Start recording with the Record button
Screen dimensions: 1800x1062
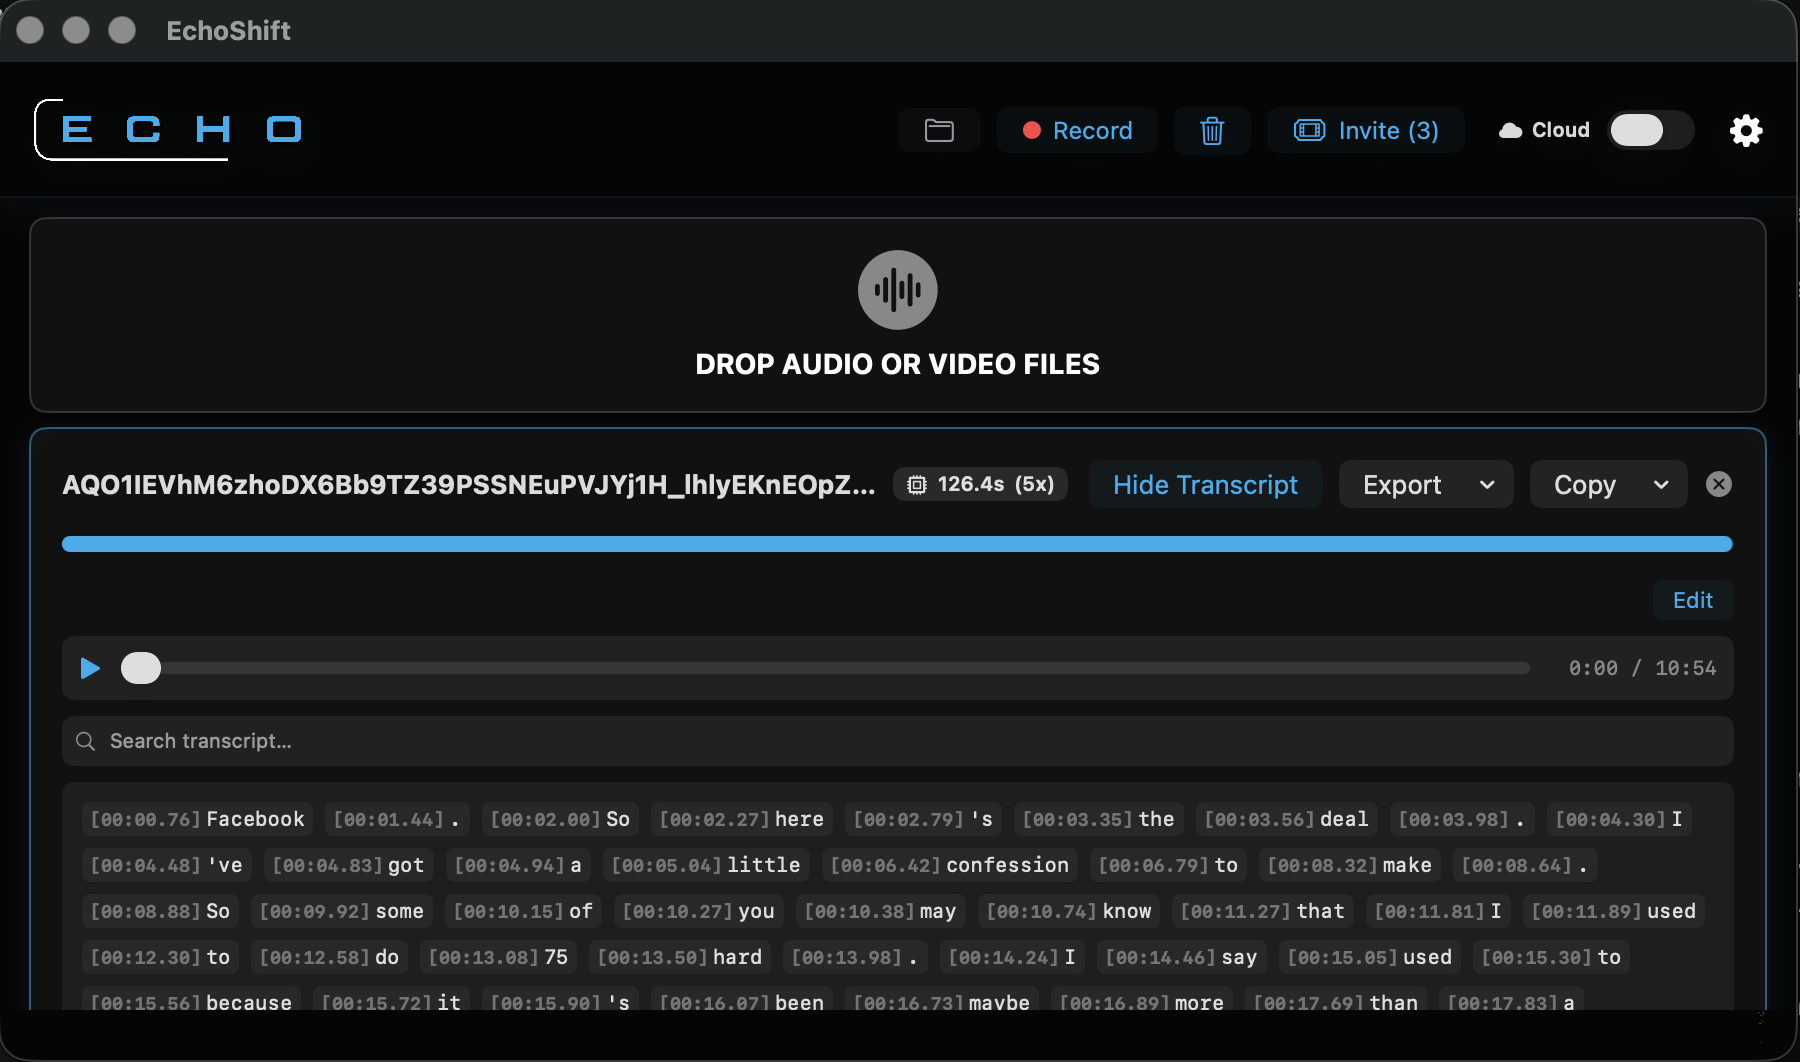click(1077, 130)
